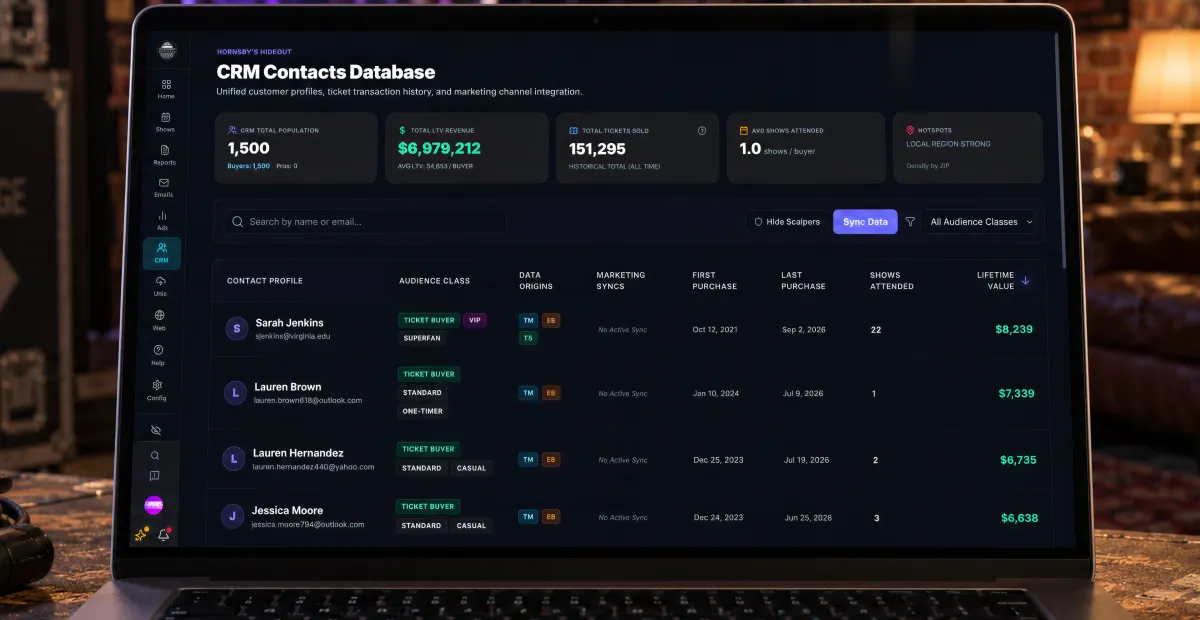
Task: Click the Hotspots map pin icon
Action: [x=910, y=130]
